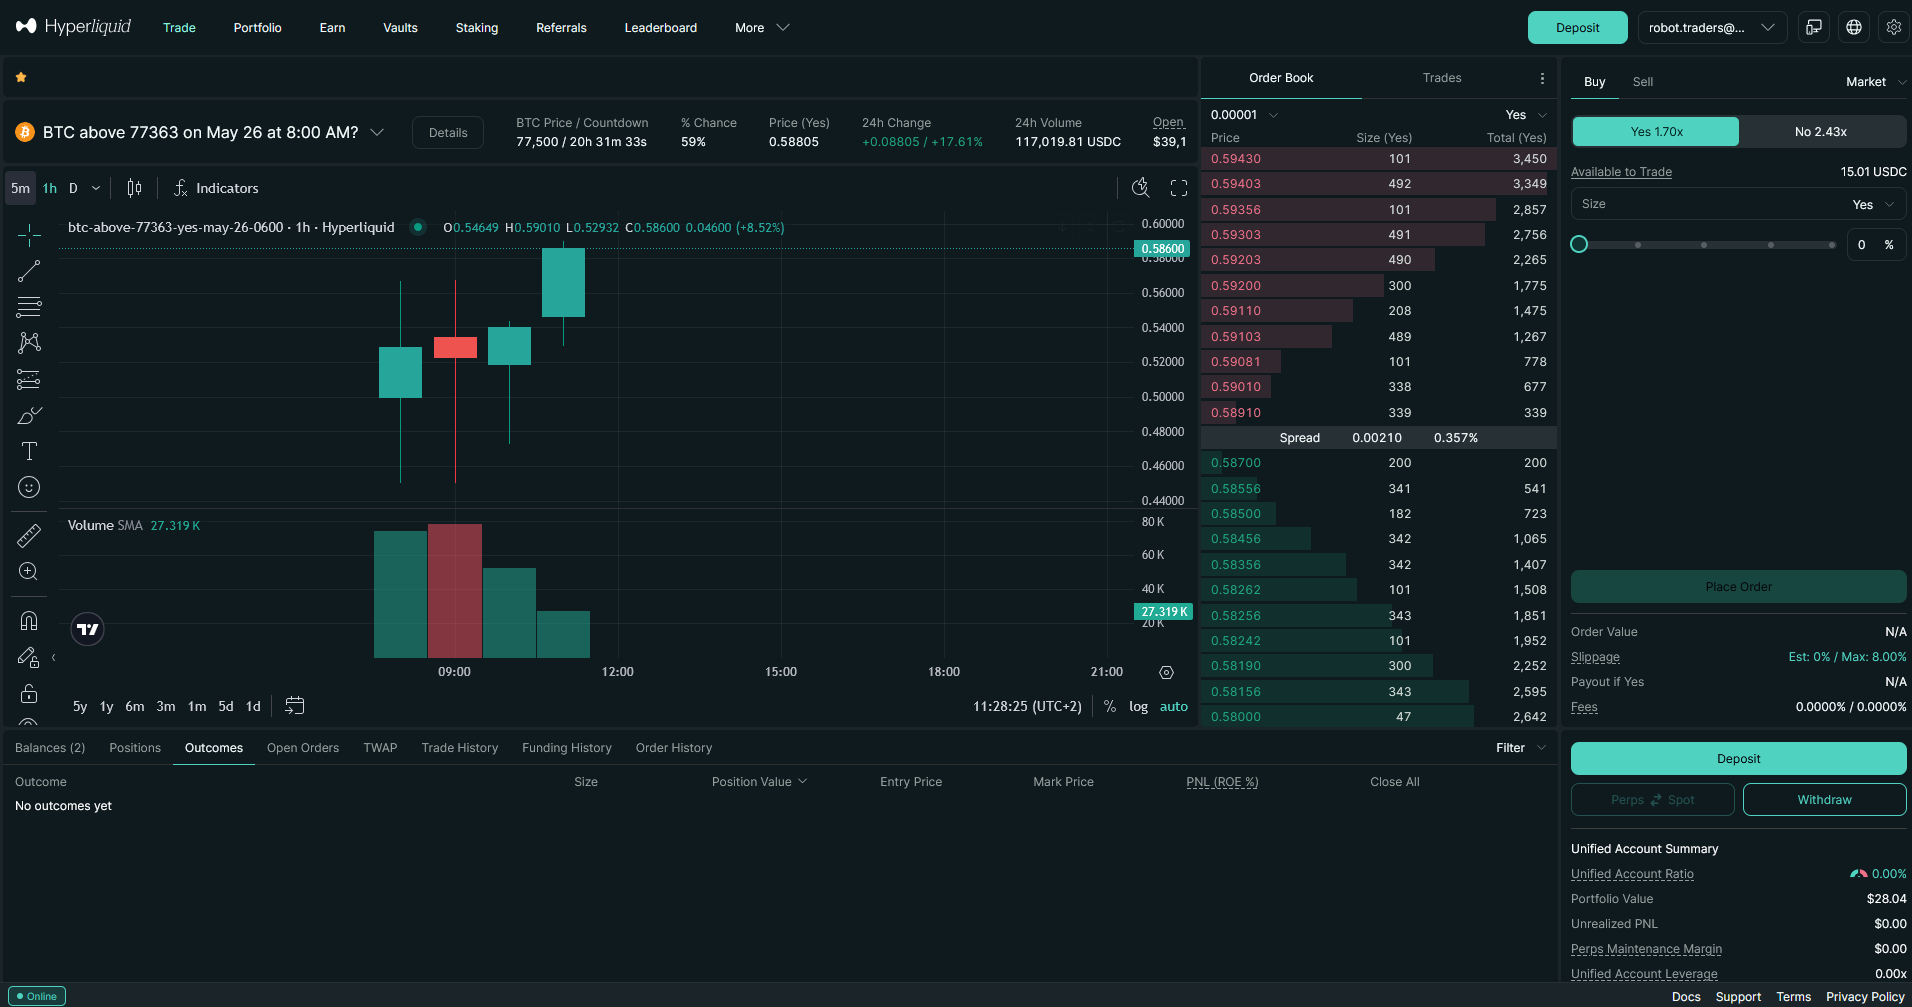The width and height of the screenshot is (1912, 1007).
Task: Click the app download device icon
Action: point(1814,28)
